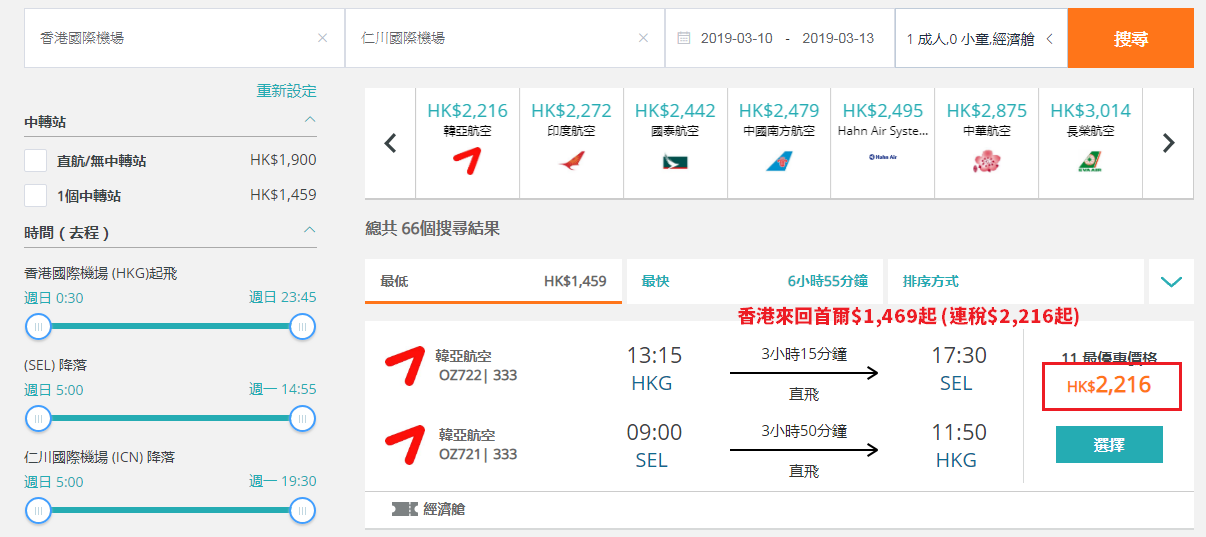Show the next airlines with right arrow
This screenshot has width=1206, height=537.
click(1168, 143)
